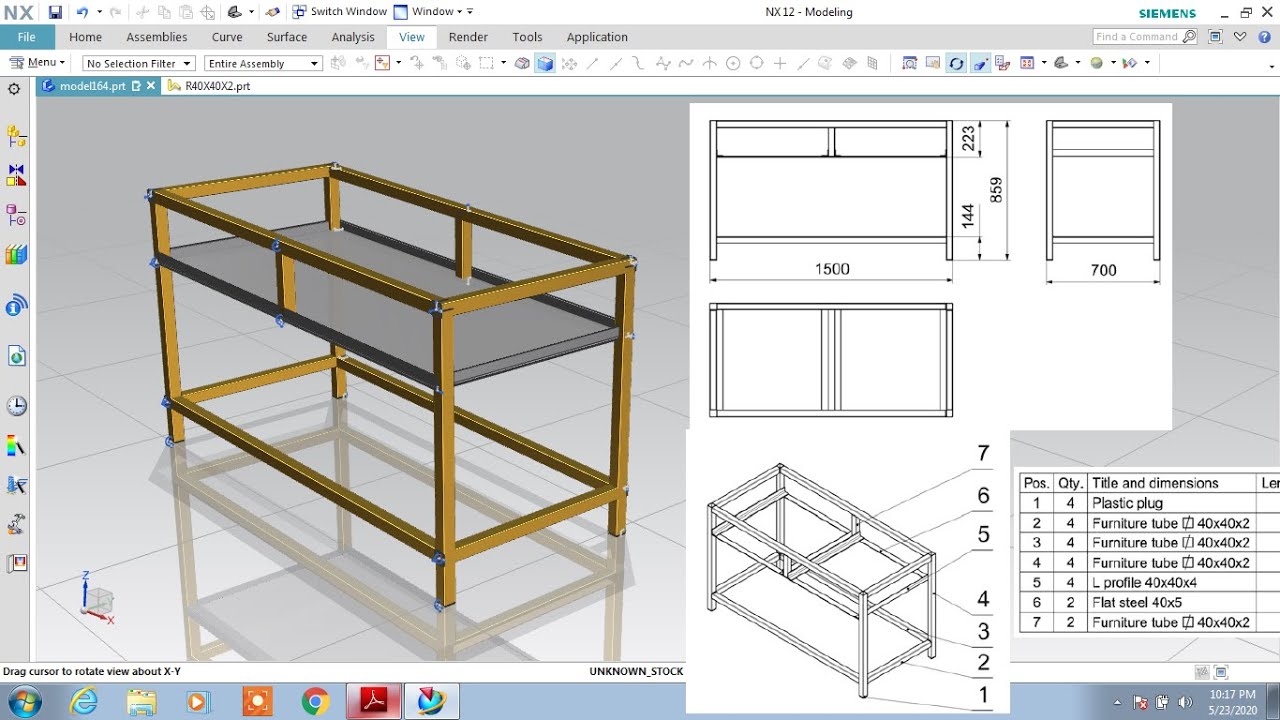Open Google Chrome from taskbar

click(315, 701)
